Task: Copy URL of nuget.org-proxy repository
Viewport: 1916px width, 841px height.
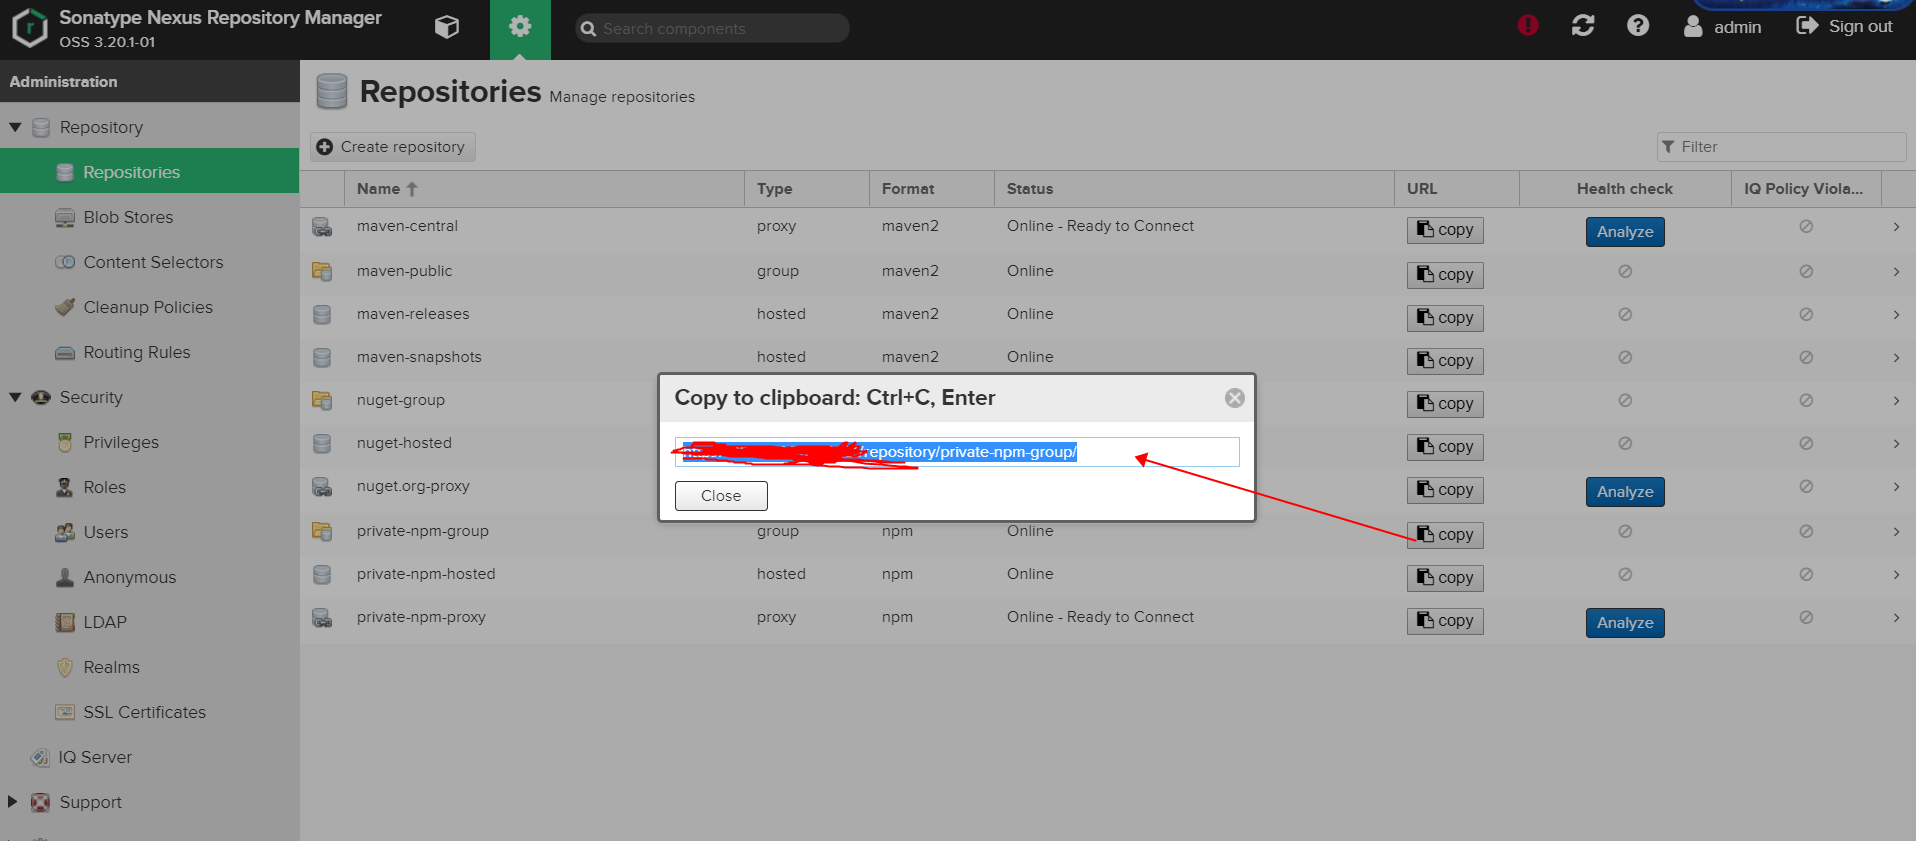Action: [1445, 490]
